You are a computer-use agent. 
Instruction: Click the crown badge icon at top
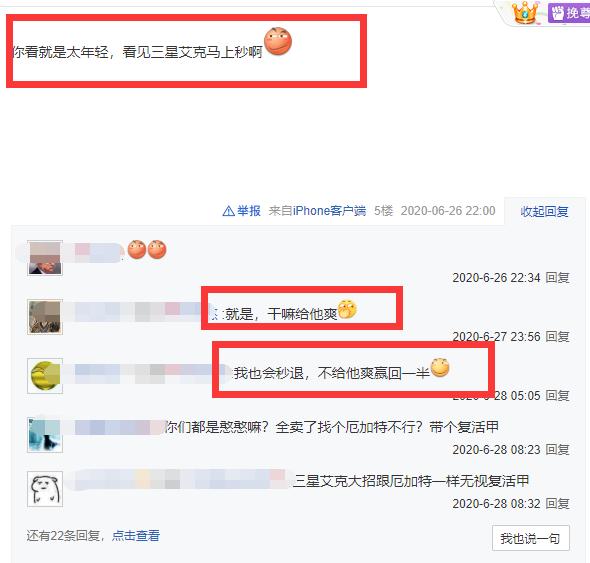click(x=525, y=12)
